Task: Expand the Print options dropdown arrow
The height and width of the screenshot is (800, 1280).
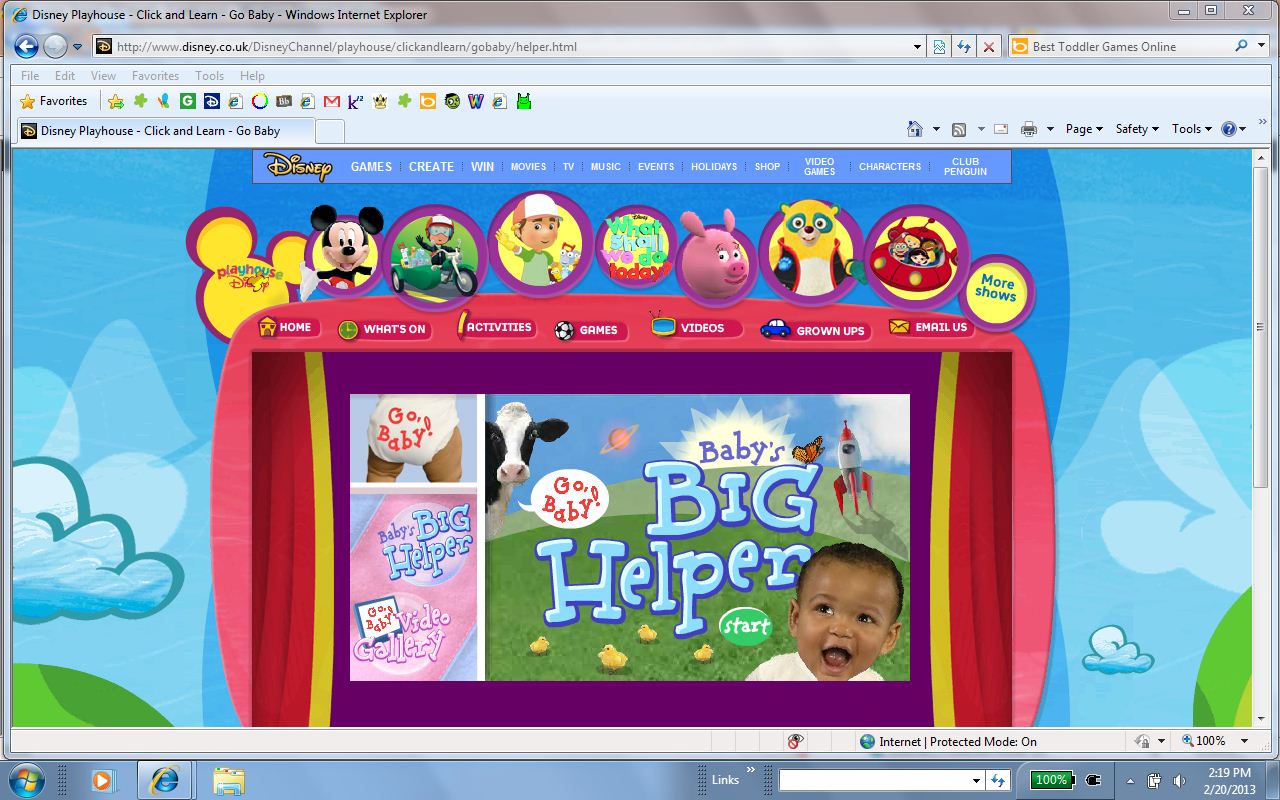Action: (1050, 129)
